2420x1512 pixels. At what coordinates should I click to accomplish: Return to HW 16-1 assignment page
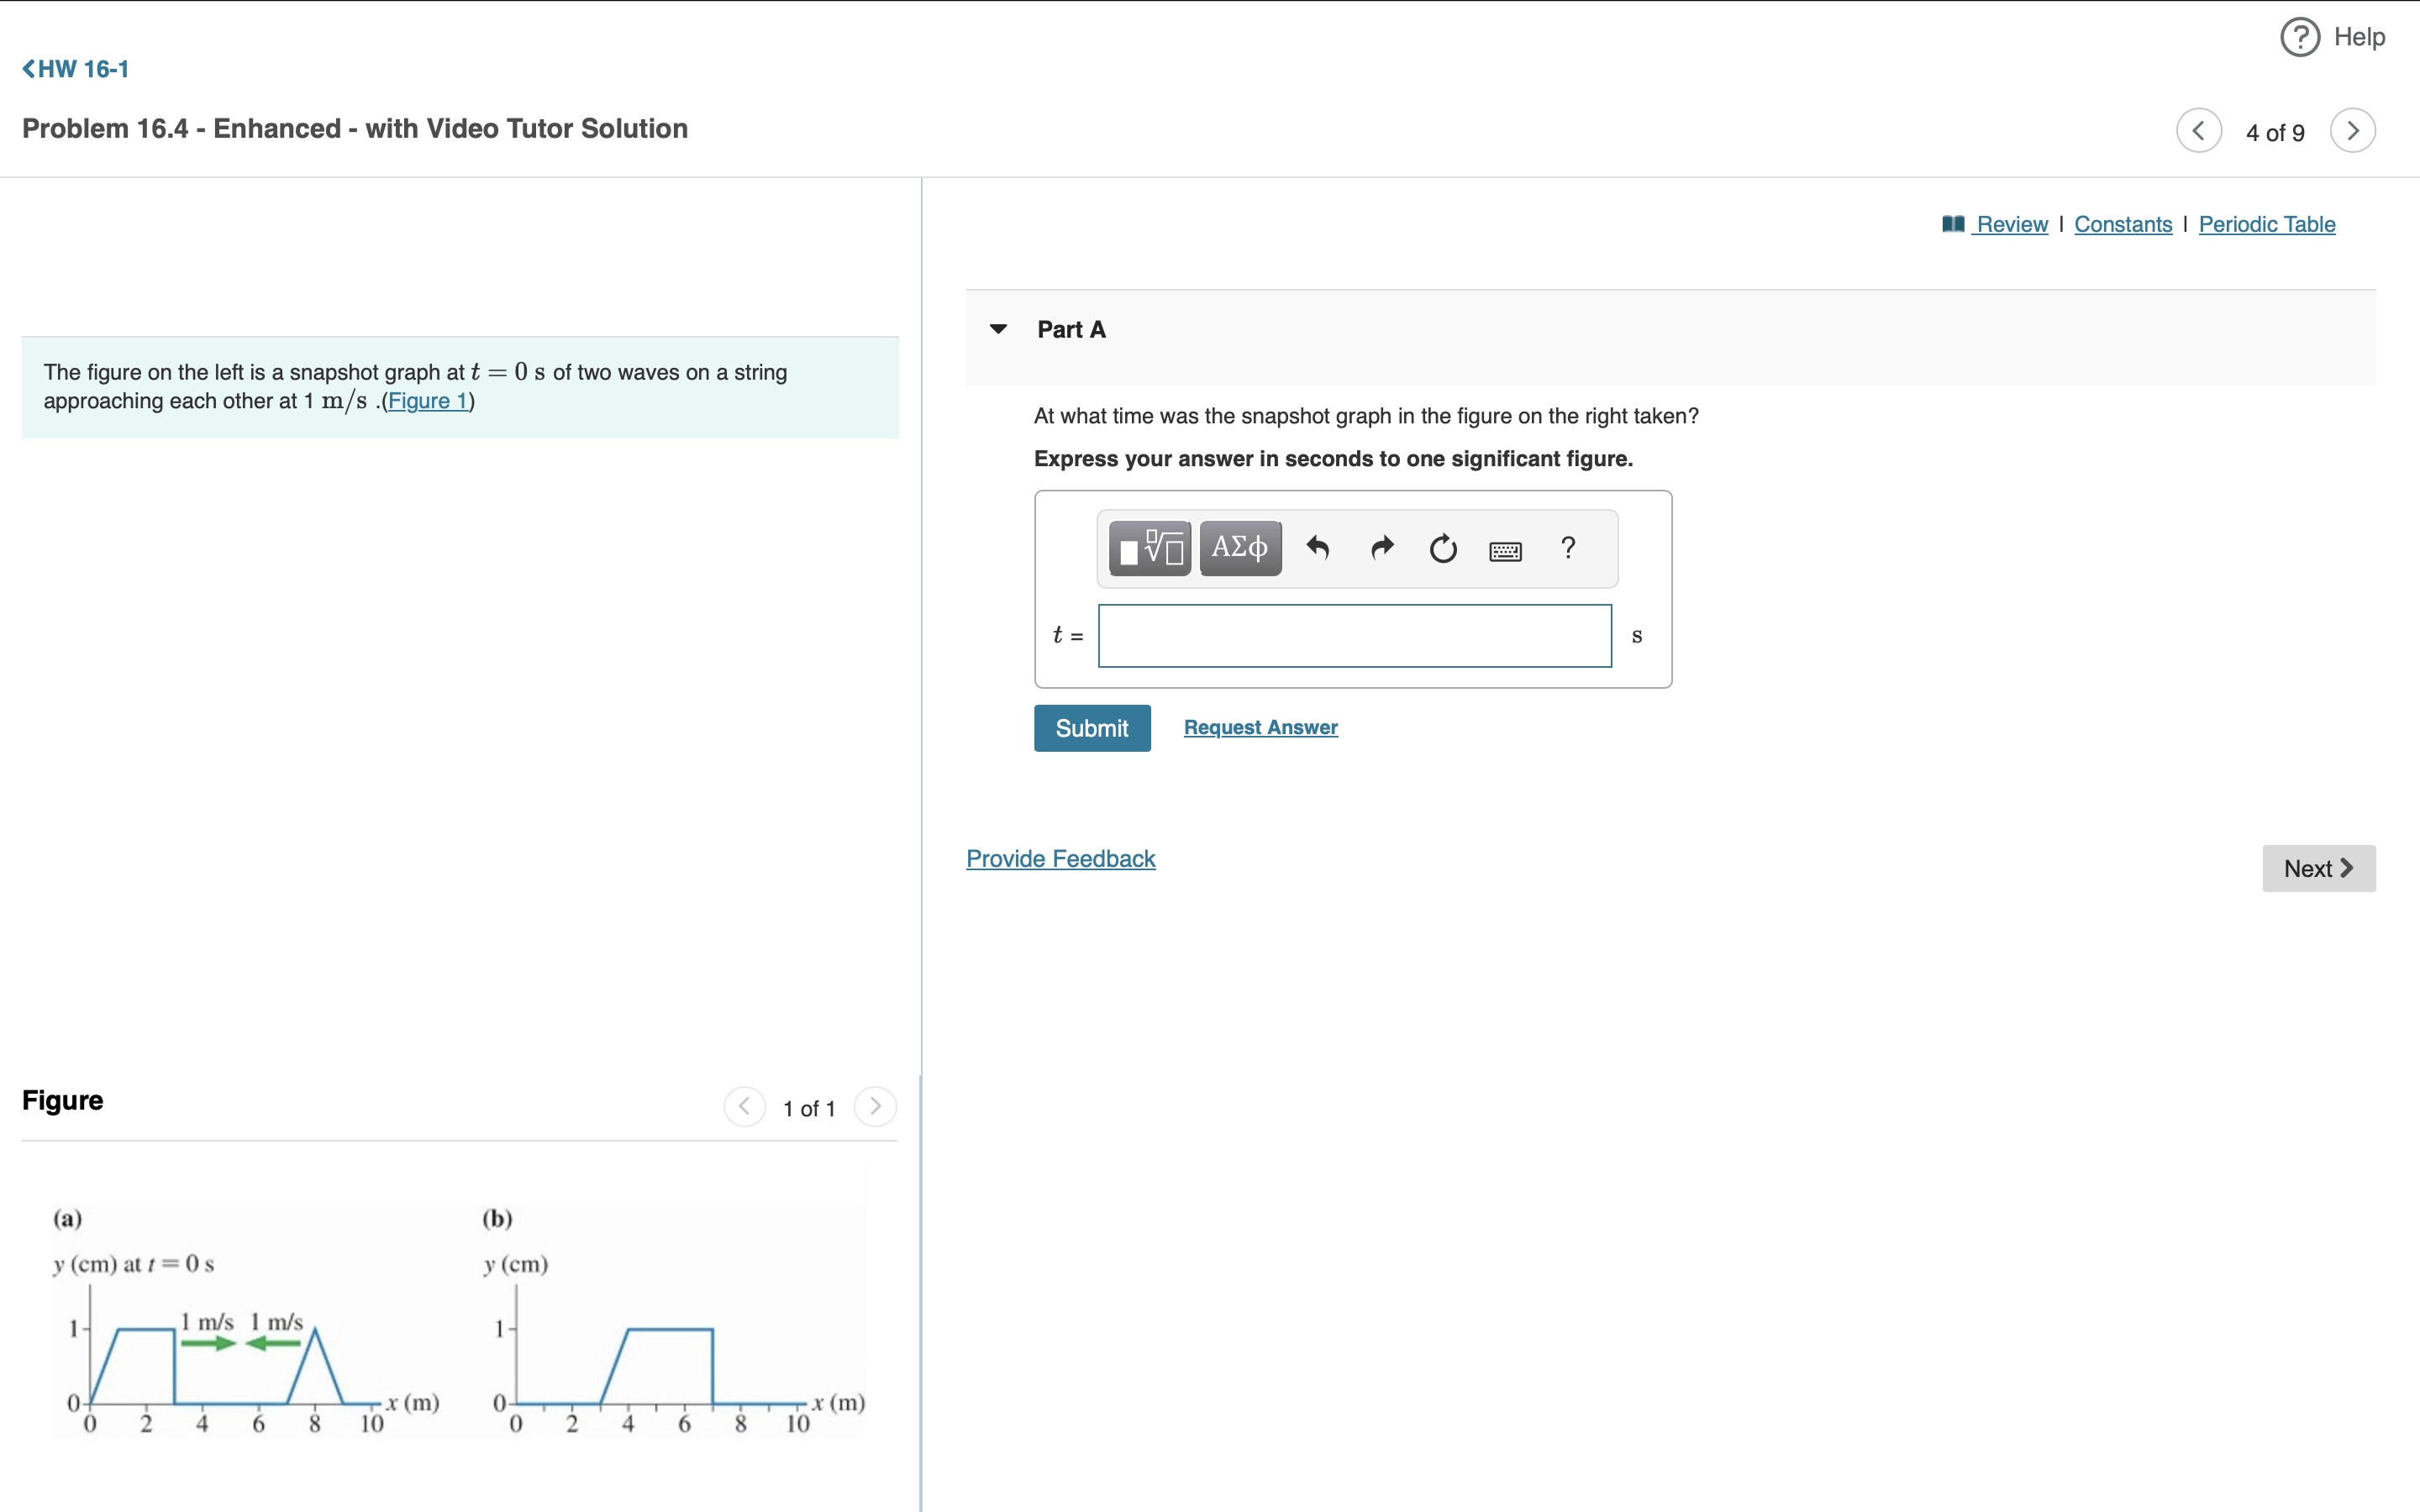coord(74,68)
